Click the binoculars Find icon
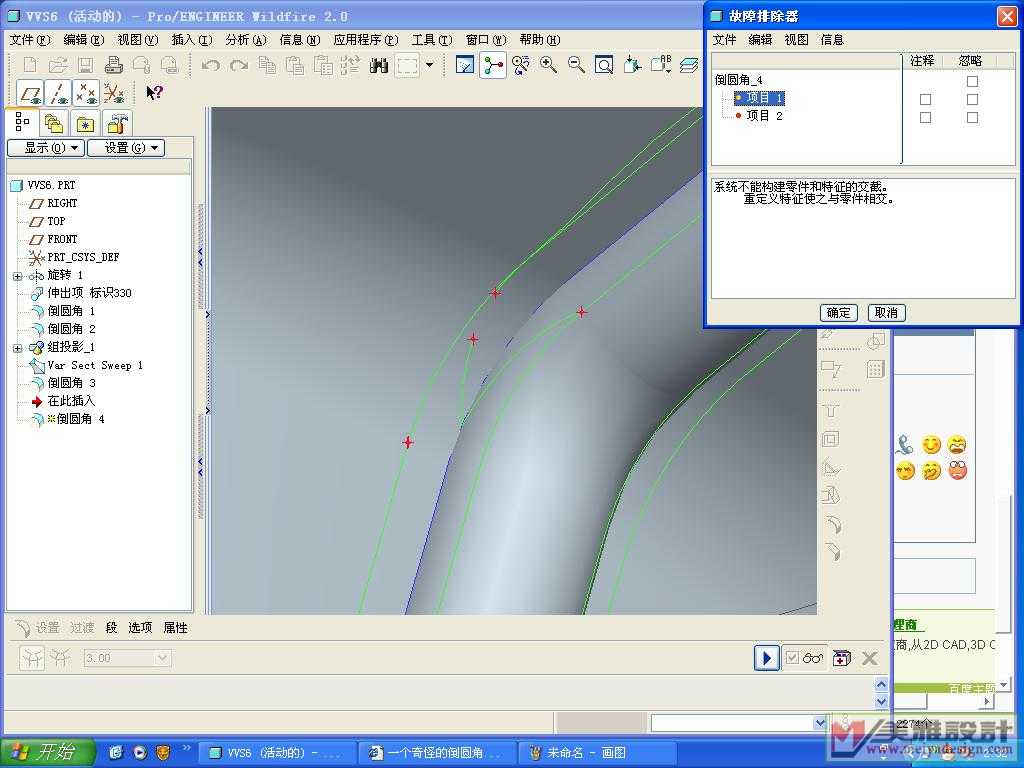 (379, 65)
